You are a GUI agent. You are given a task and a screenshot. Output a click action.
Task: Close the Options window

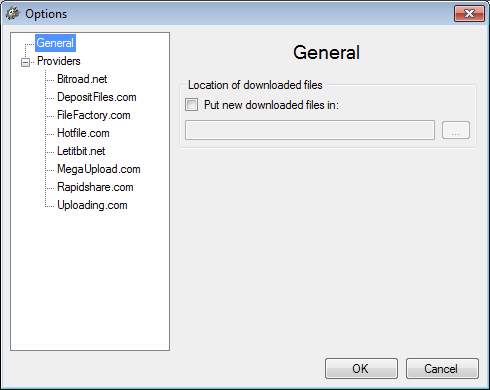point(469,13)
